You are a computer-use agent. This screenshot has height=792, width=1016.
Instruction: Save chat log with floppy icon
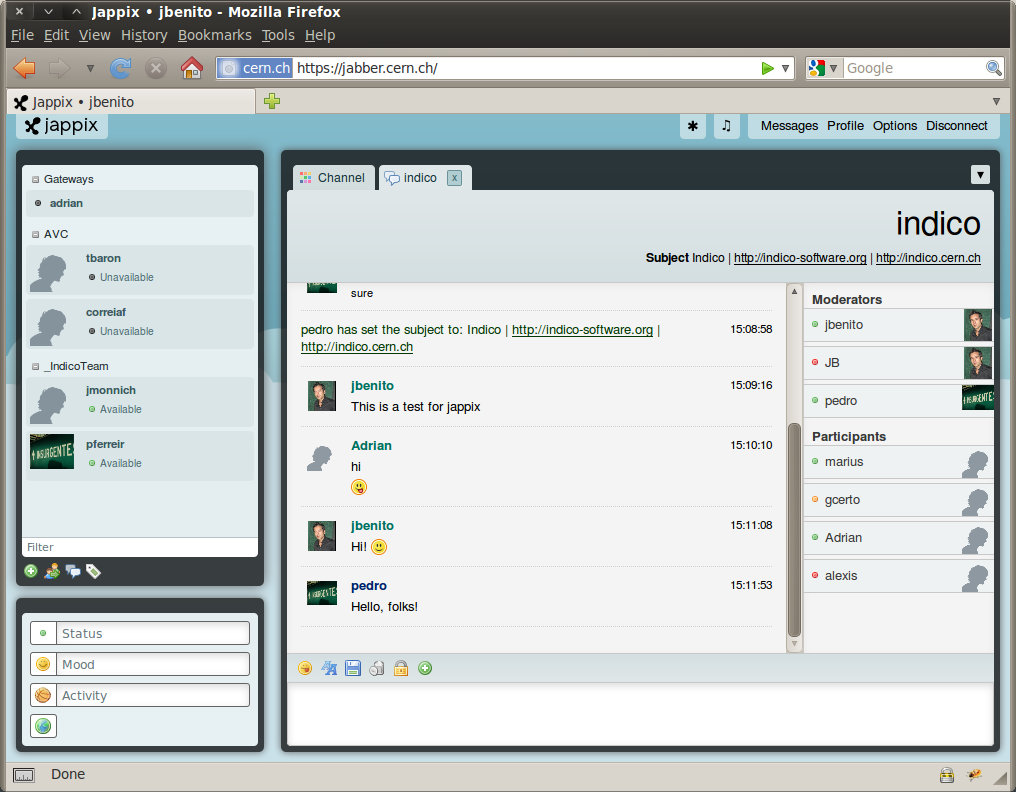click(353, 668)
